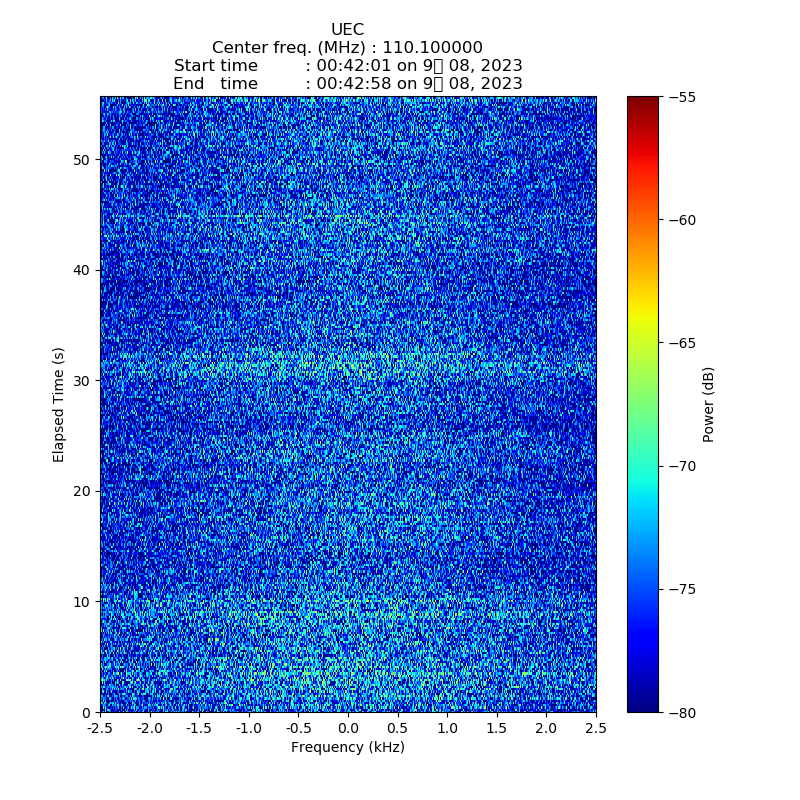Click the 'Frequency (kHz)' x-axis label
The image size is (800, 800).
click(347, 748)
